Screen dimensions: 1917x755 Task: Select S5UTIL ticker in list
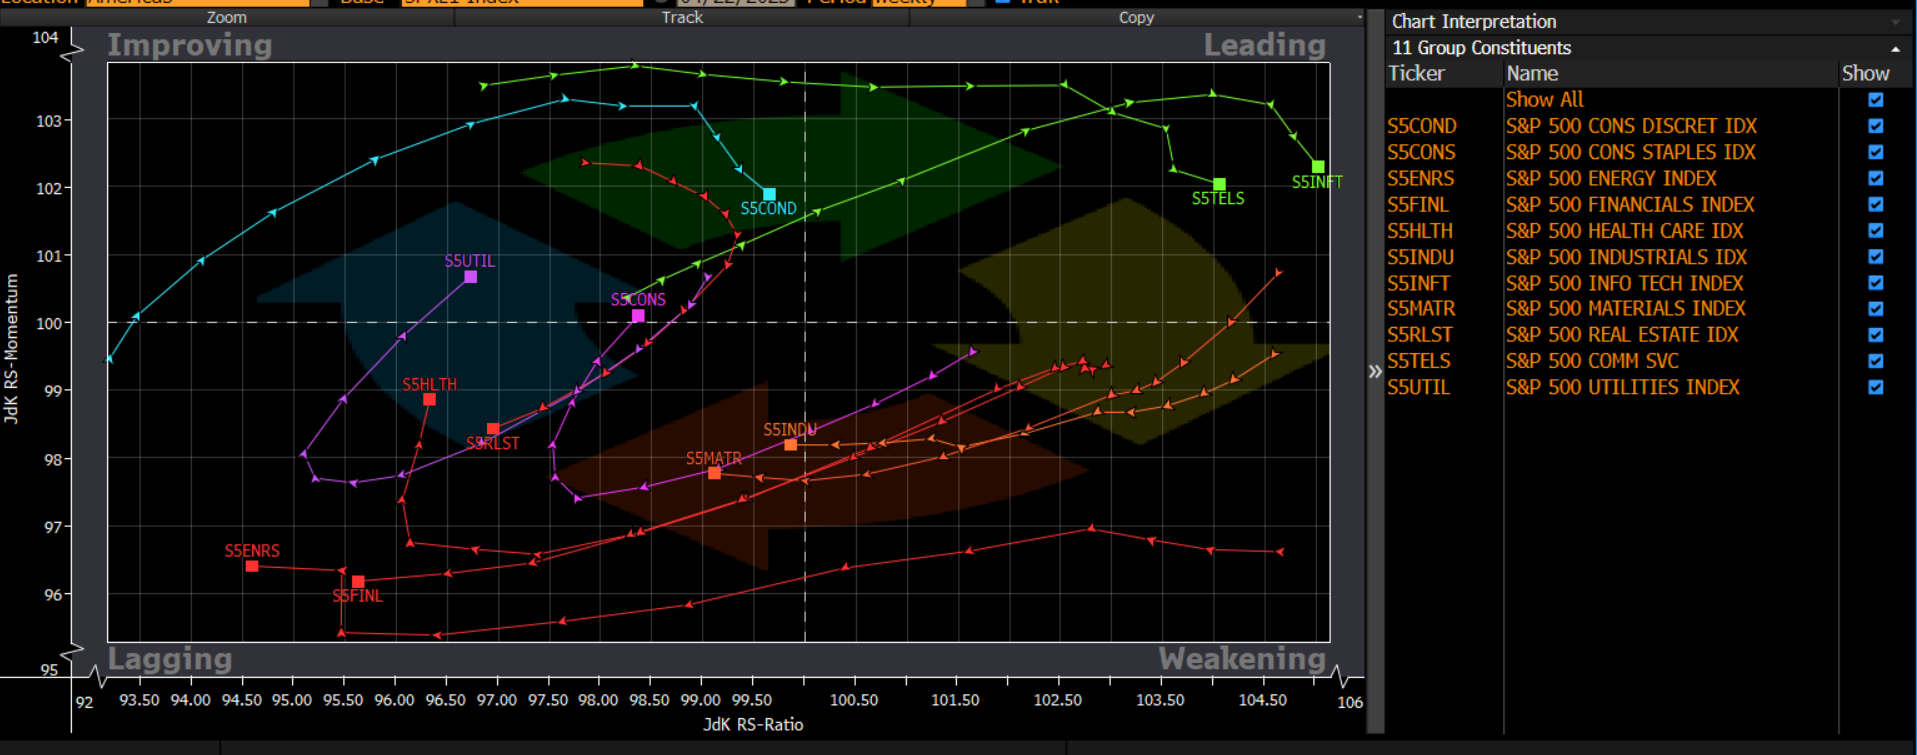point(1418,387)
